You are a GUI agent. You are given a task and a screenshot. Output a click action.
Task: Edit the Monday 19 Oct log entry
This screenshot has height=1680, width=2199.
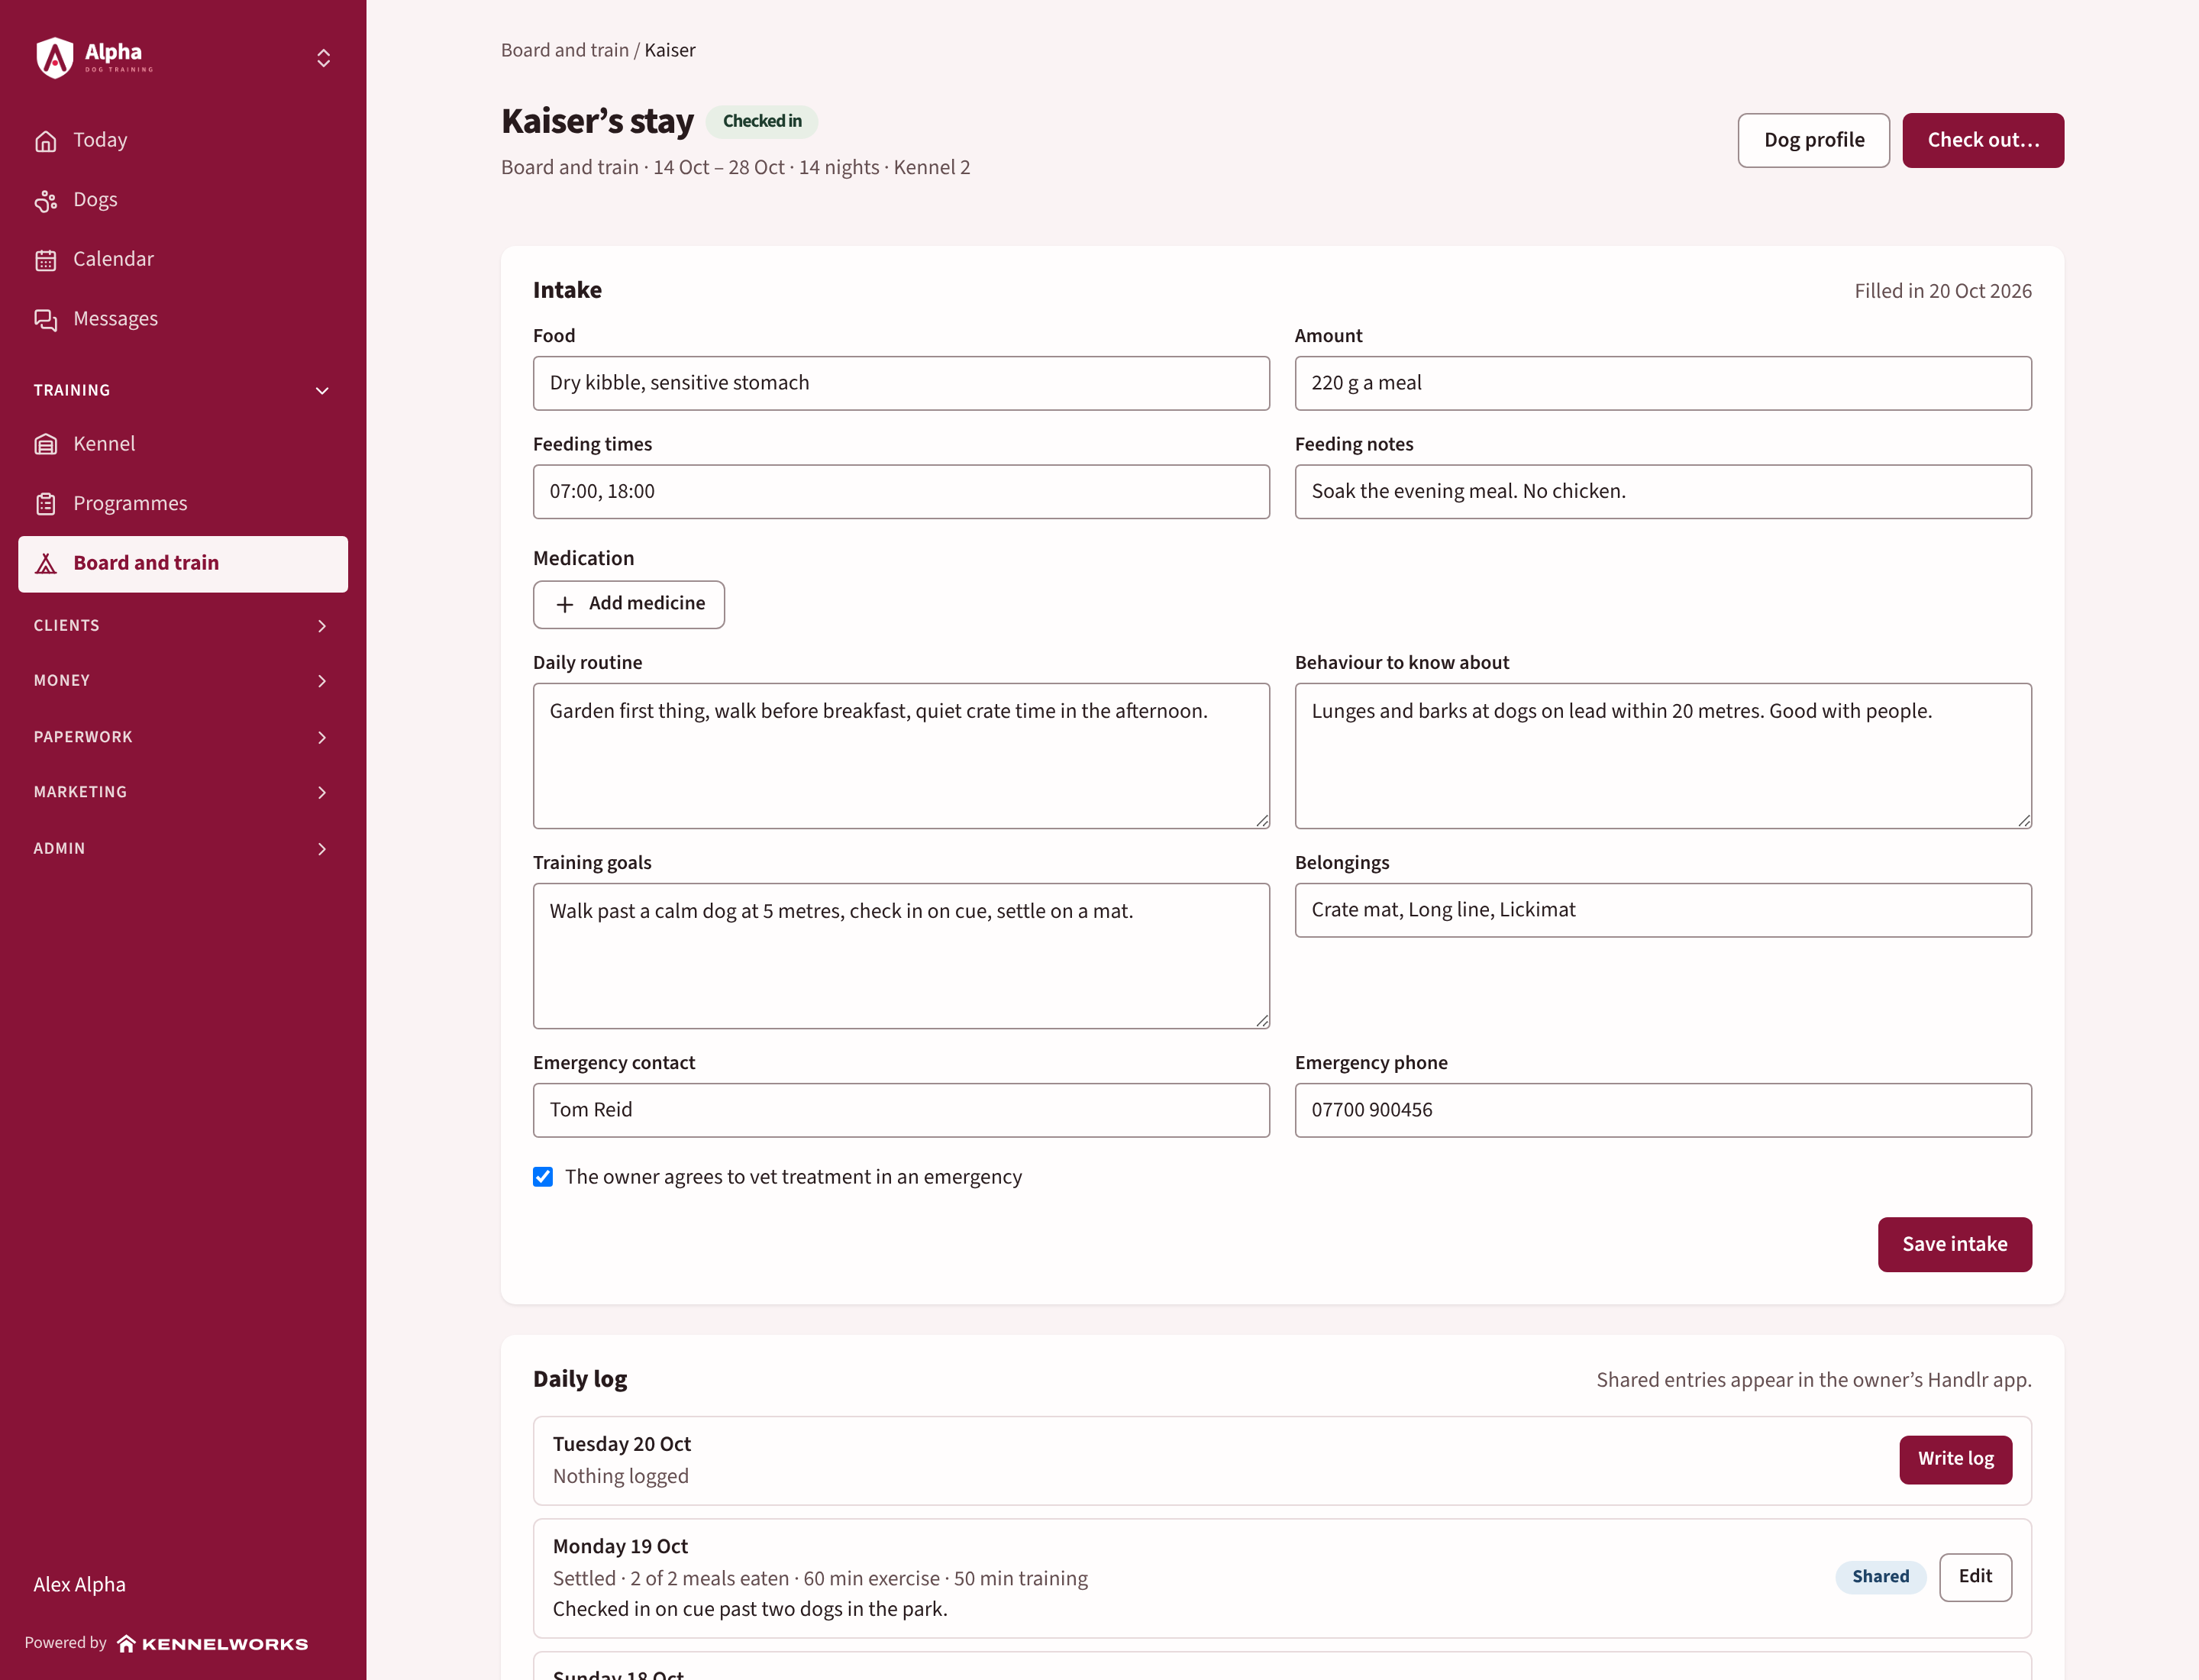1975,1577
